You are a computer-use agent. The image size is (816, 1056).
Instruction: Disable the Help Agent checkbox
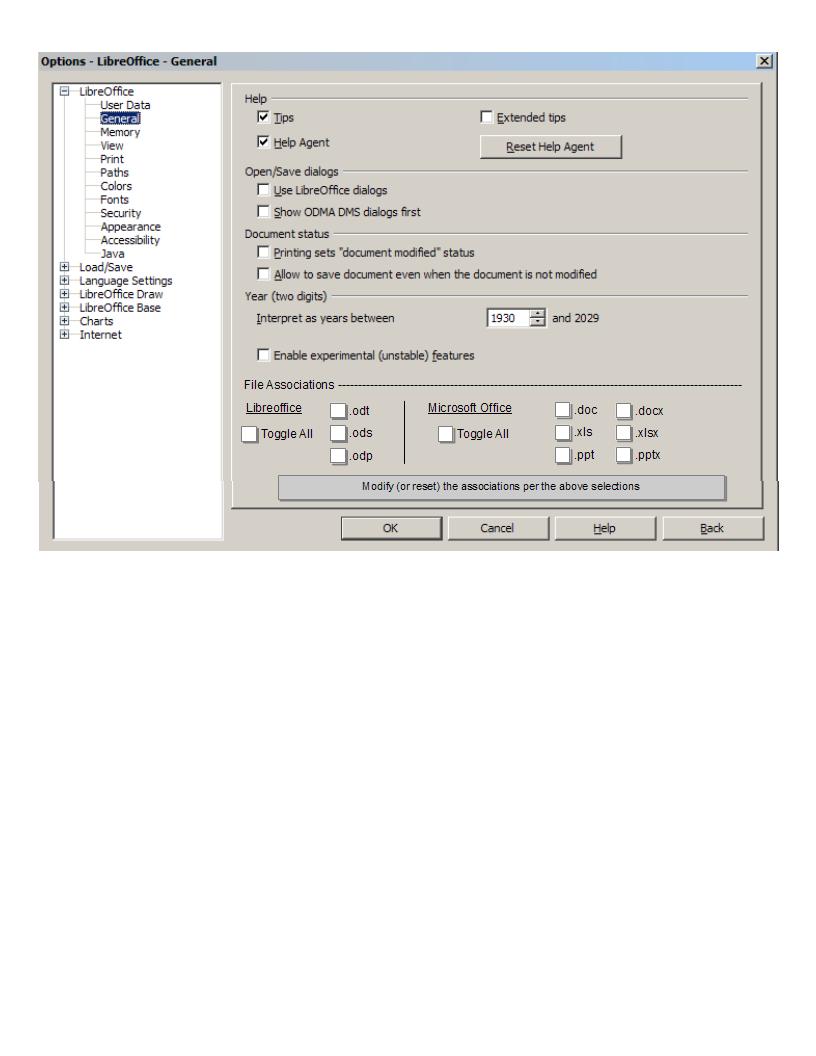[x=264, y=143]
